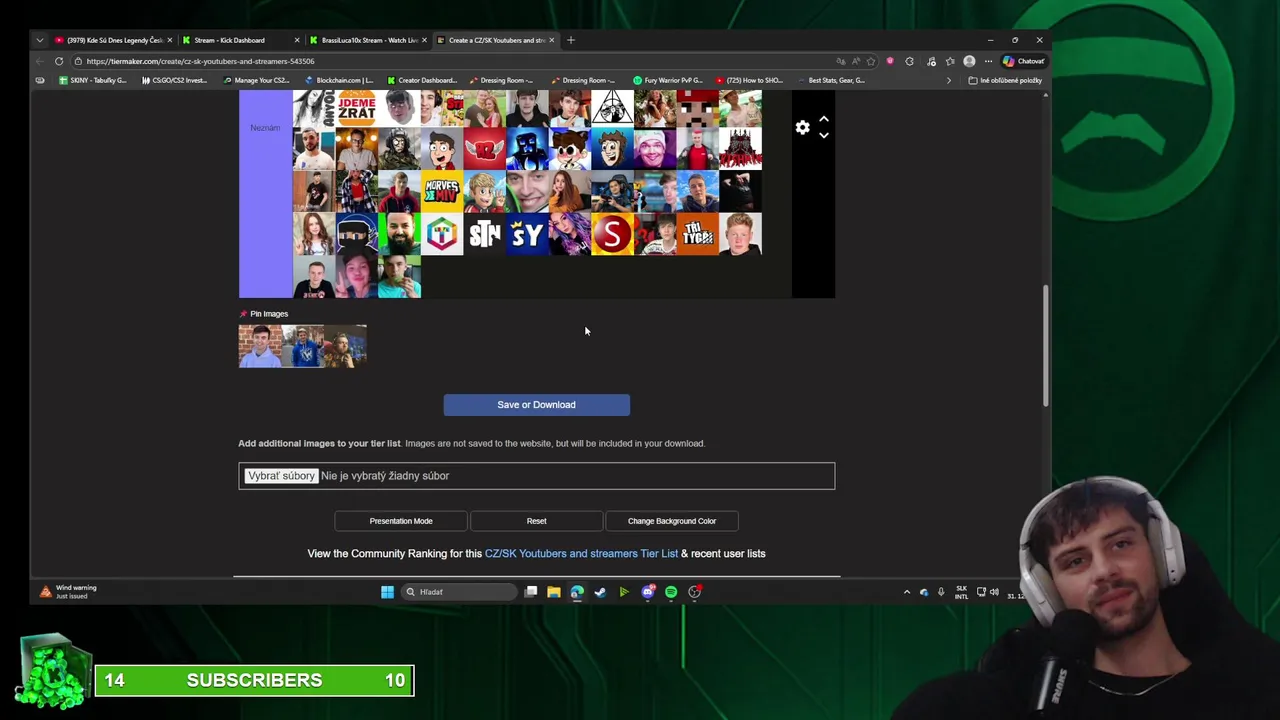Open a new browser tab
Viewport: 1280px width, 720px height.
coord(571,40)
